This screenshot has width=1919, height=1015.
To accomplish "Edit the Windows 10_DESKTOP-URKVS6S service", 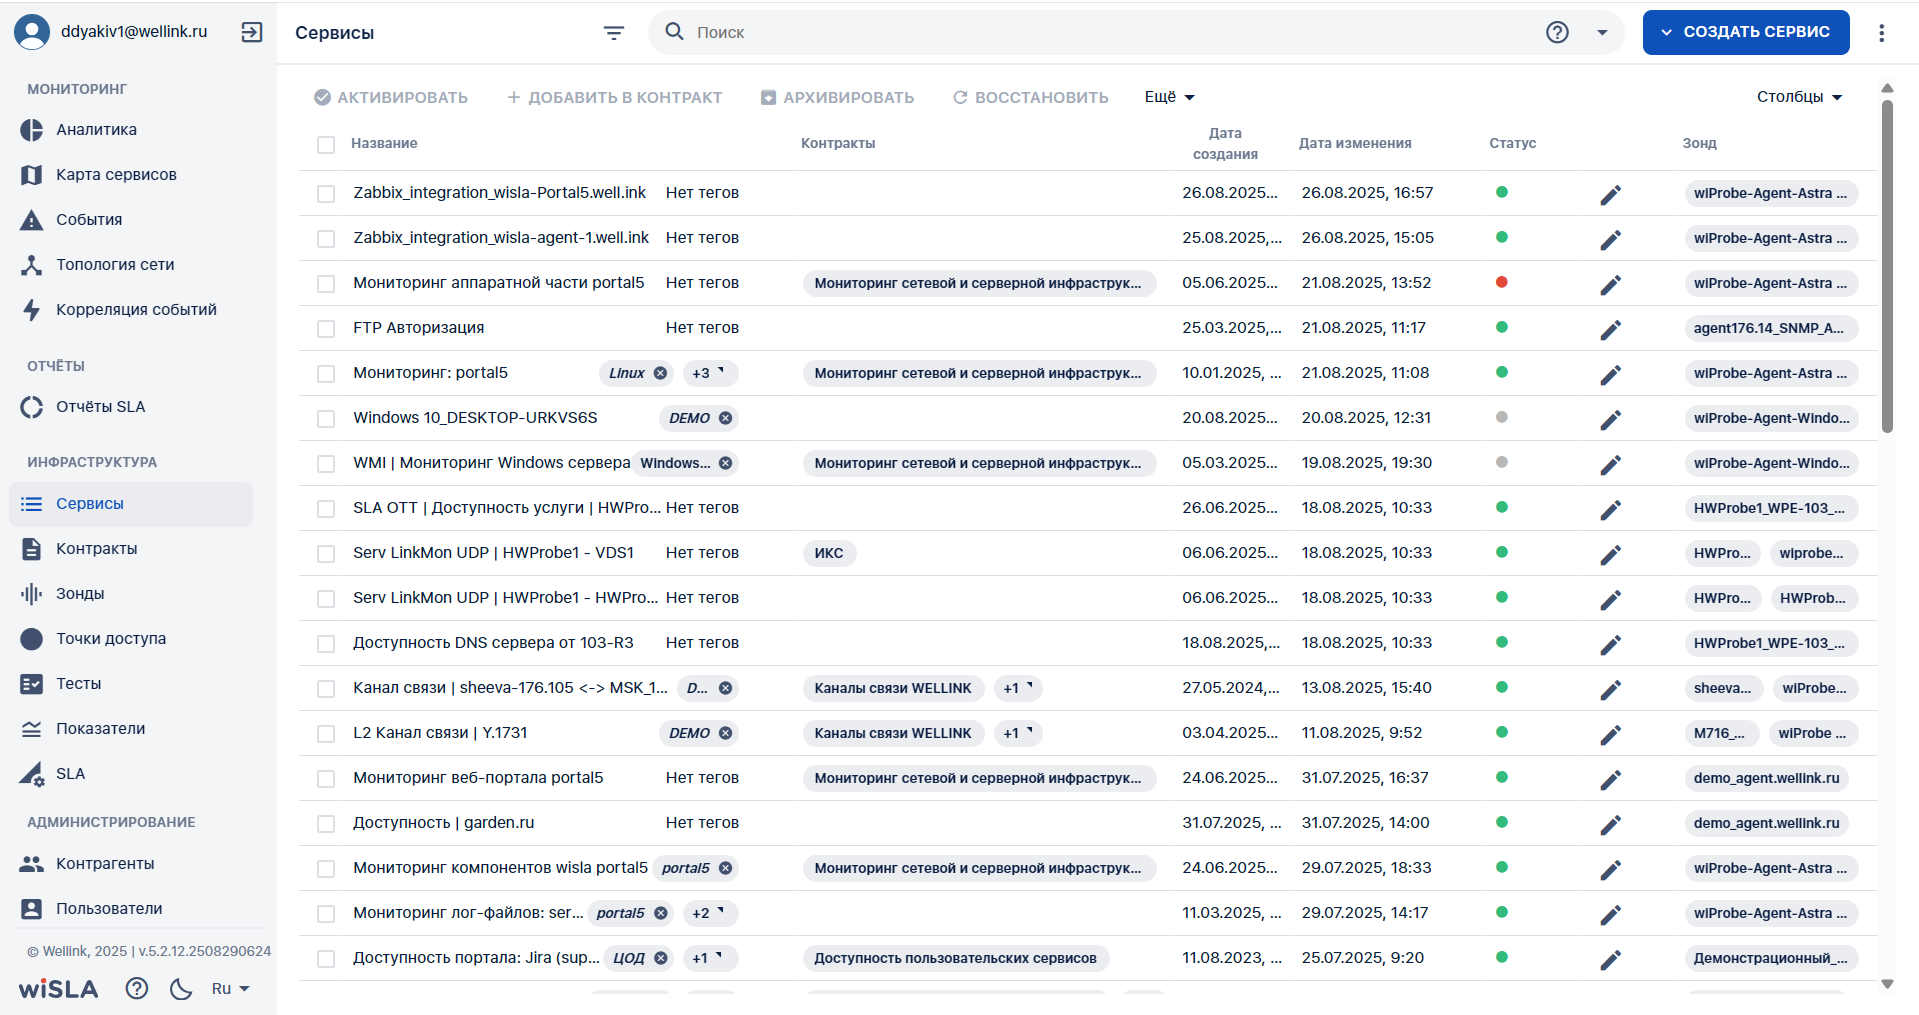I will point(1610,420).
